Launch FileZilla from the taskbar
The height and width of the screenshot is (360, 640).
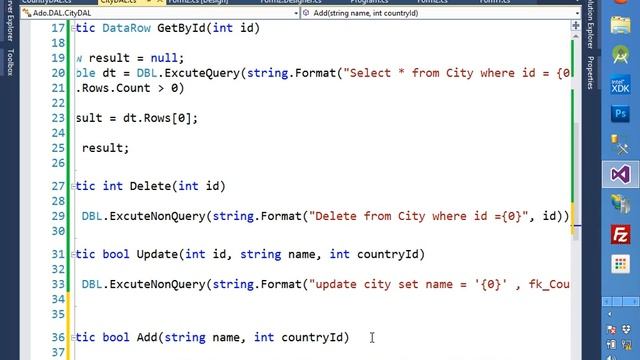[x=620, y=234]
